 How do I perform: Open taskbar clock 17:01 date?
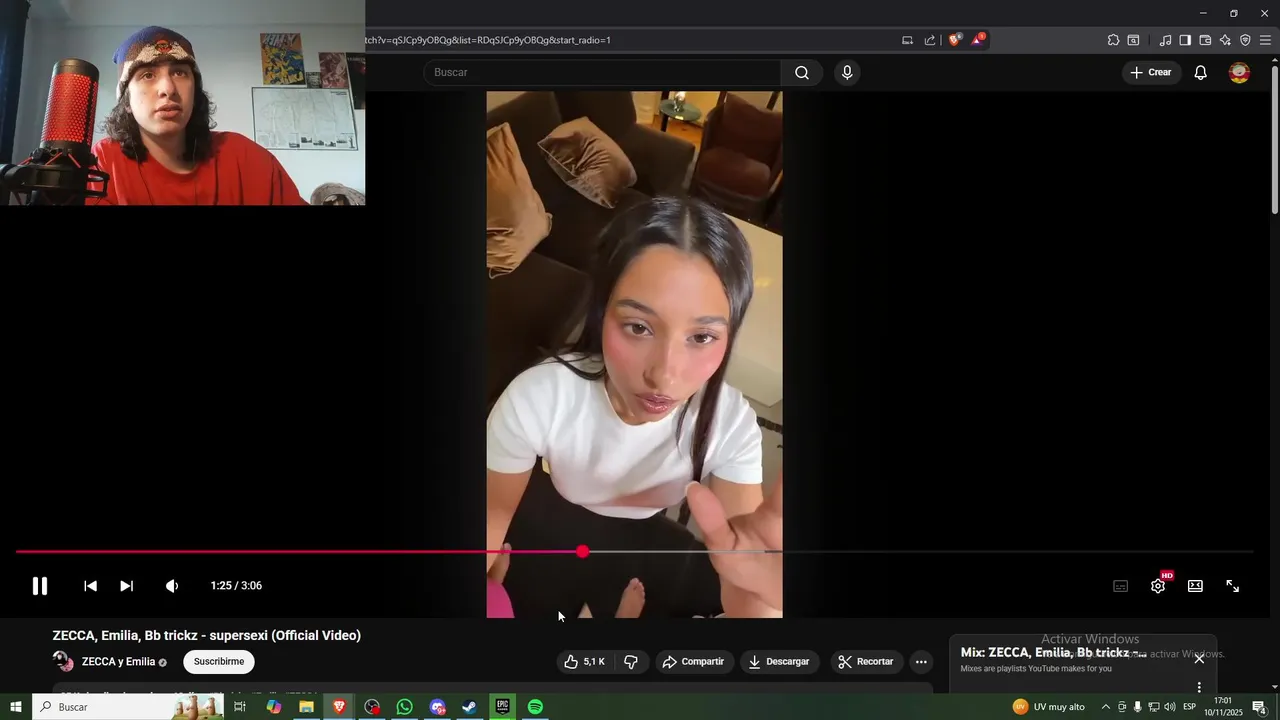tap(1223, 707)
